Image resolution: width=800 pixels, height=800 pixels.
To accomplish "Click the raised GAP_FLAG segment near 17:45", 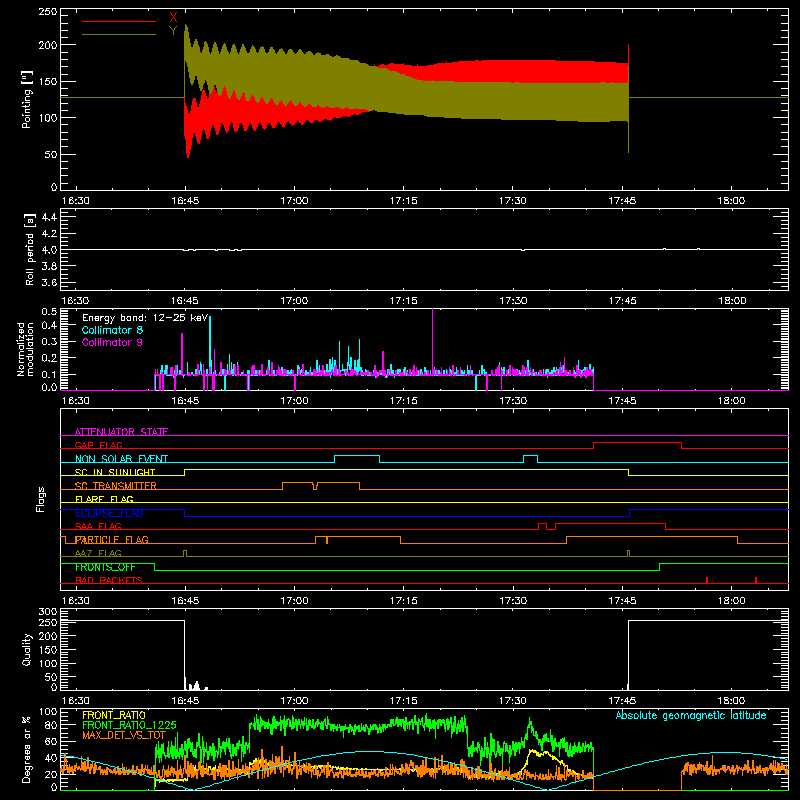I will click(637, 443).
